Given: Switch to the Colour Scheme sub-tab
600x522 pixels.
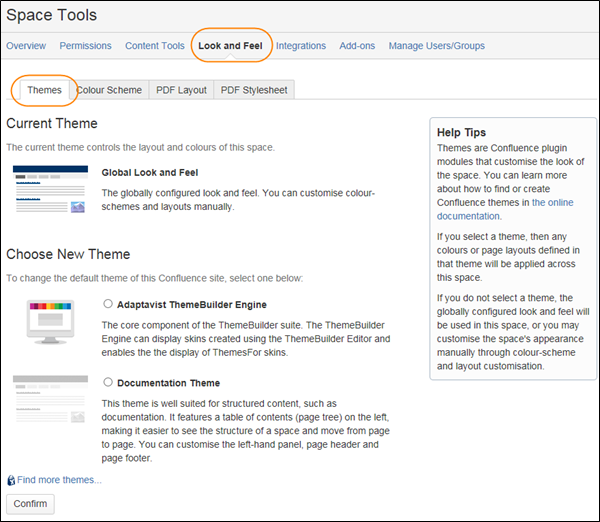Looking at the screenshot, I should [109, 90].
